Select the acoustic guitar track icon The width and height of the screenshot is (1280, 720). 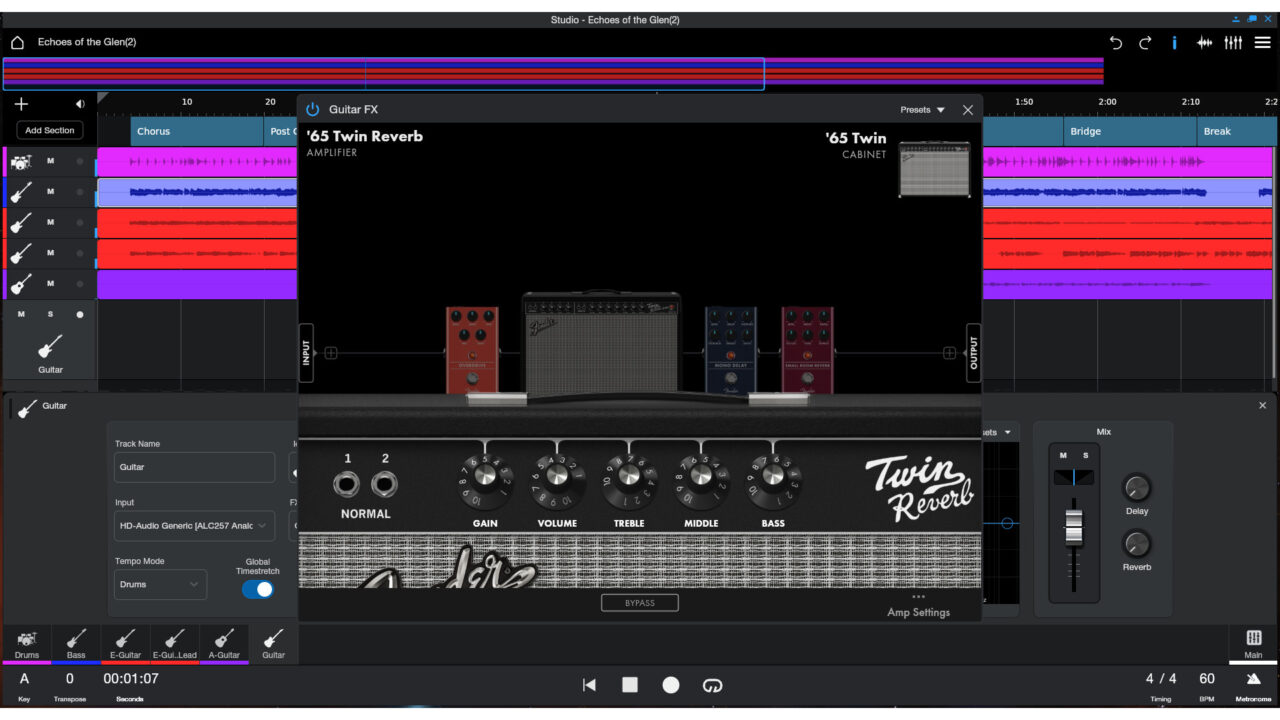21,284
